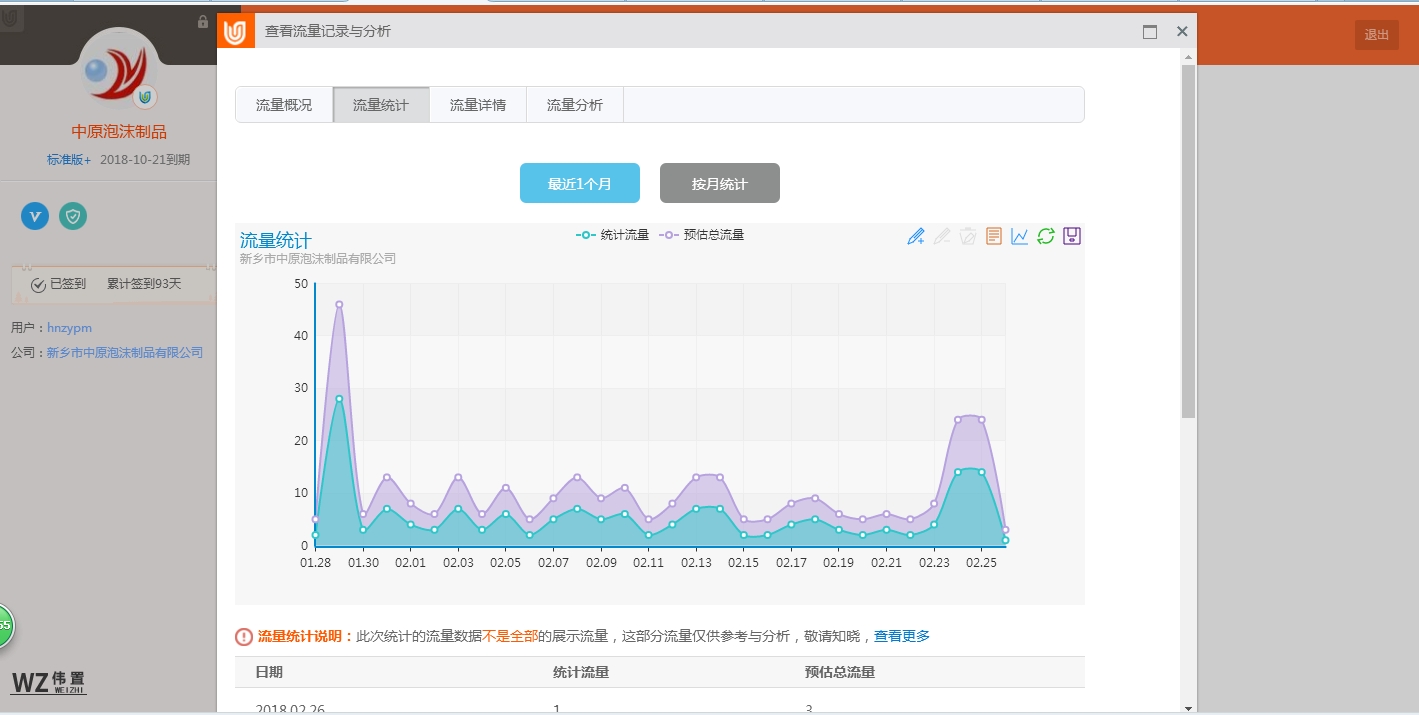Click the pencil-plus mark line icon
Image resolution: width=1419 pixels, height=715 pixels.
(915, 237)
